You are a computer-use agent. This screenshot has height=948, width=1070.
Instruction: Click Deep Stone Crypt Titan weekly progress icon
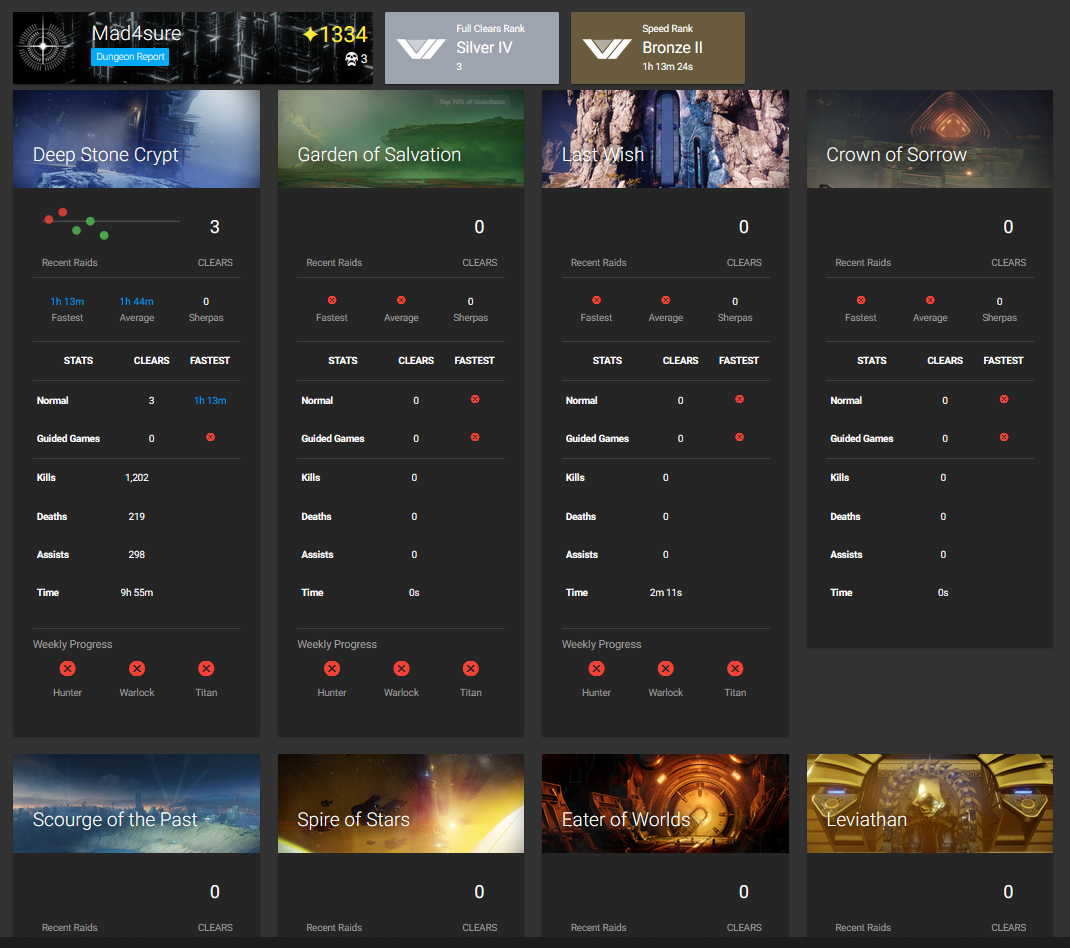pos(206,669)
